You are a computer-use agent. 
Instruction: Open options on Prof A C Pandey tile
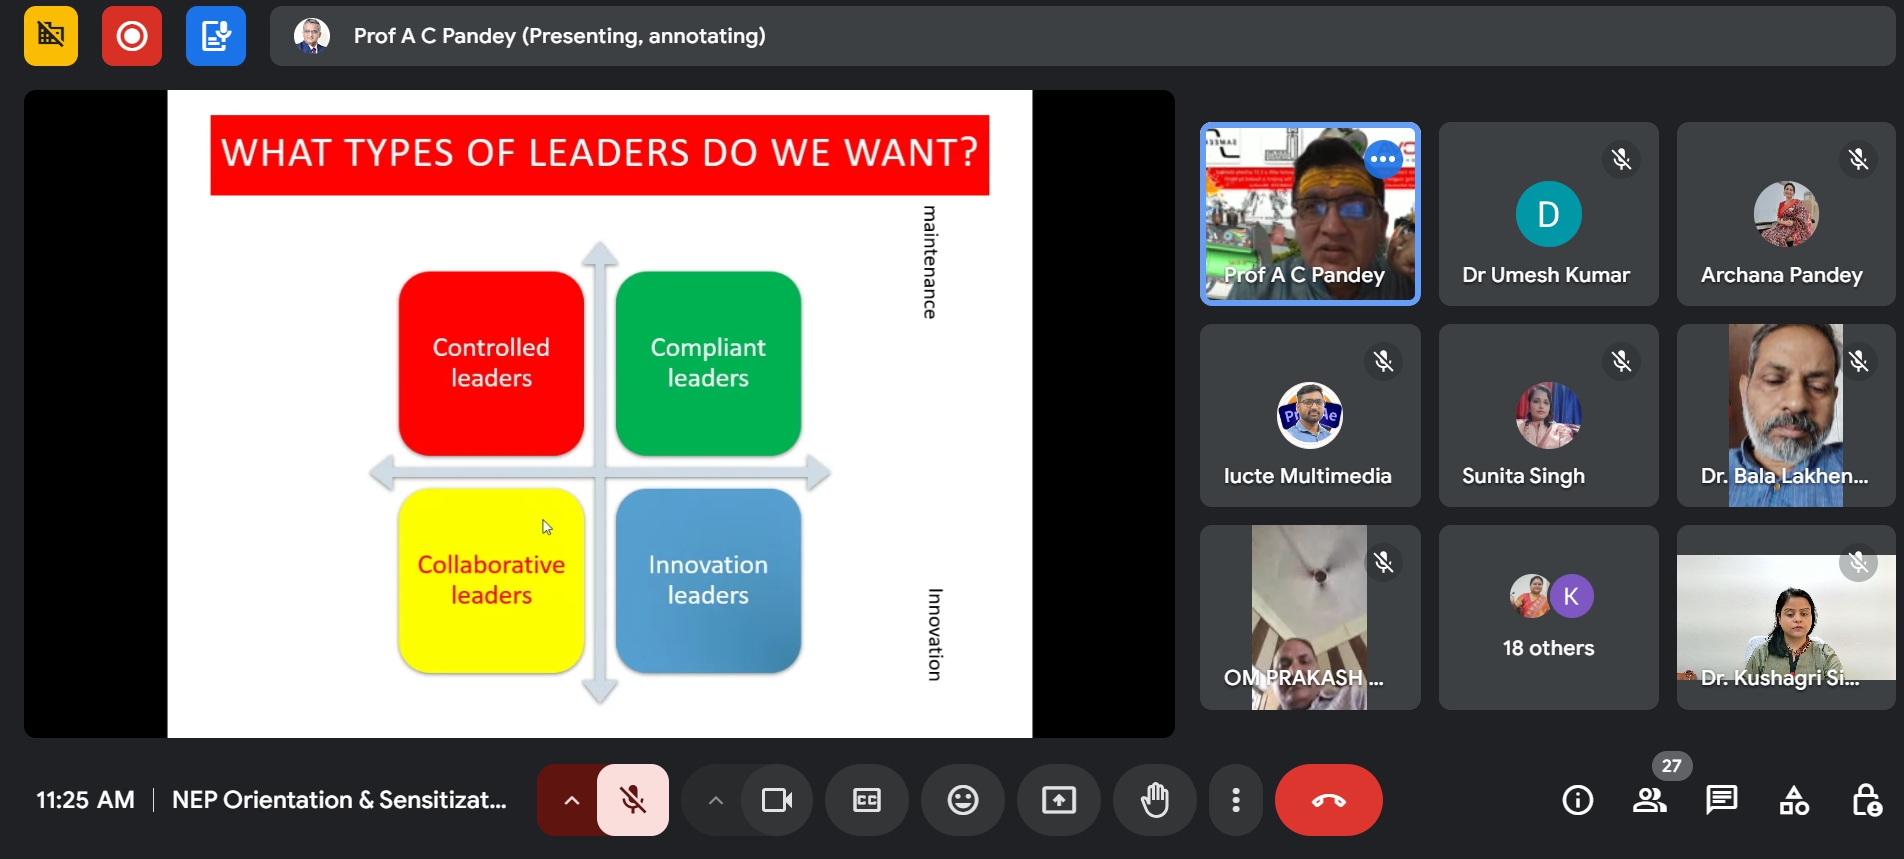point(1383,159)
